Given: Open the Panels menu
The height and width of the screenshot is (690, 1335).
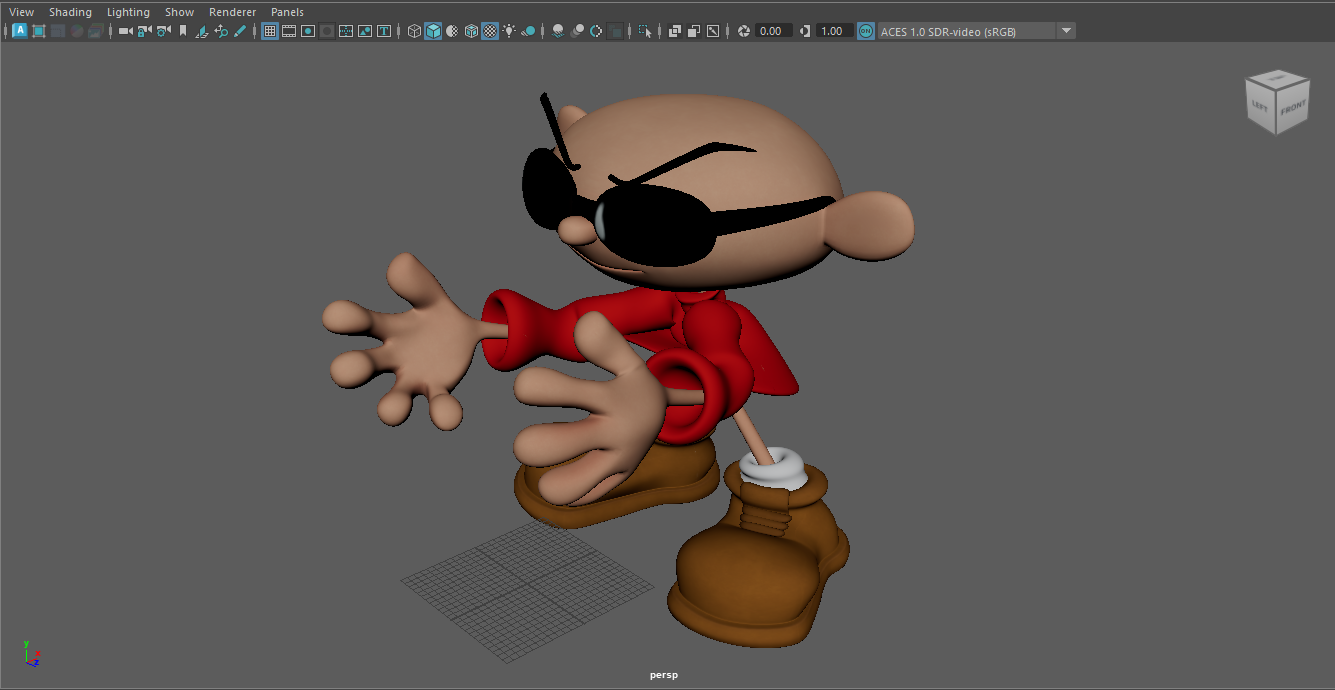Looking at the screenshot, I should 287,12.
